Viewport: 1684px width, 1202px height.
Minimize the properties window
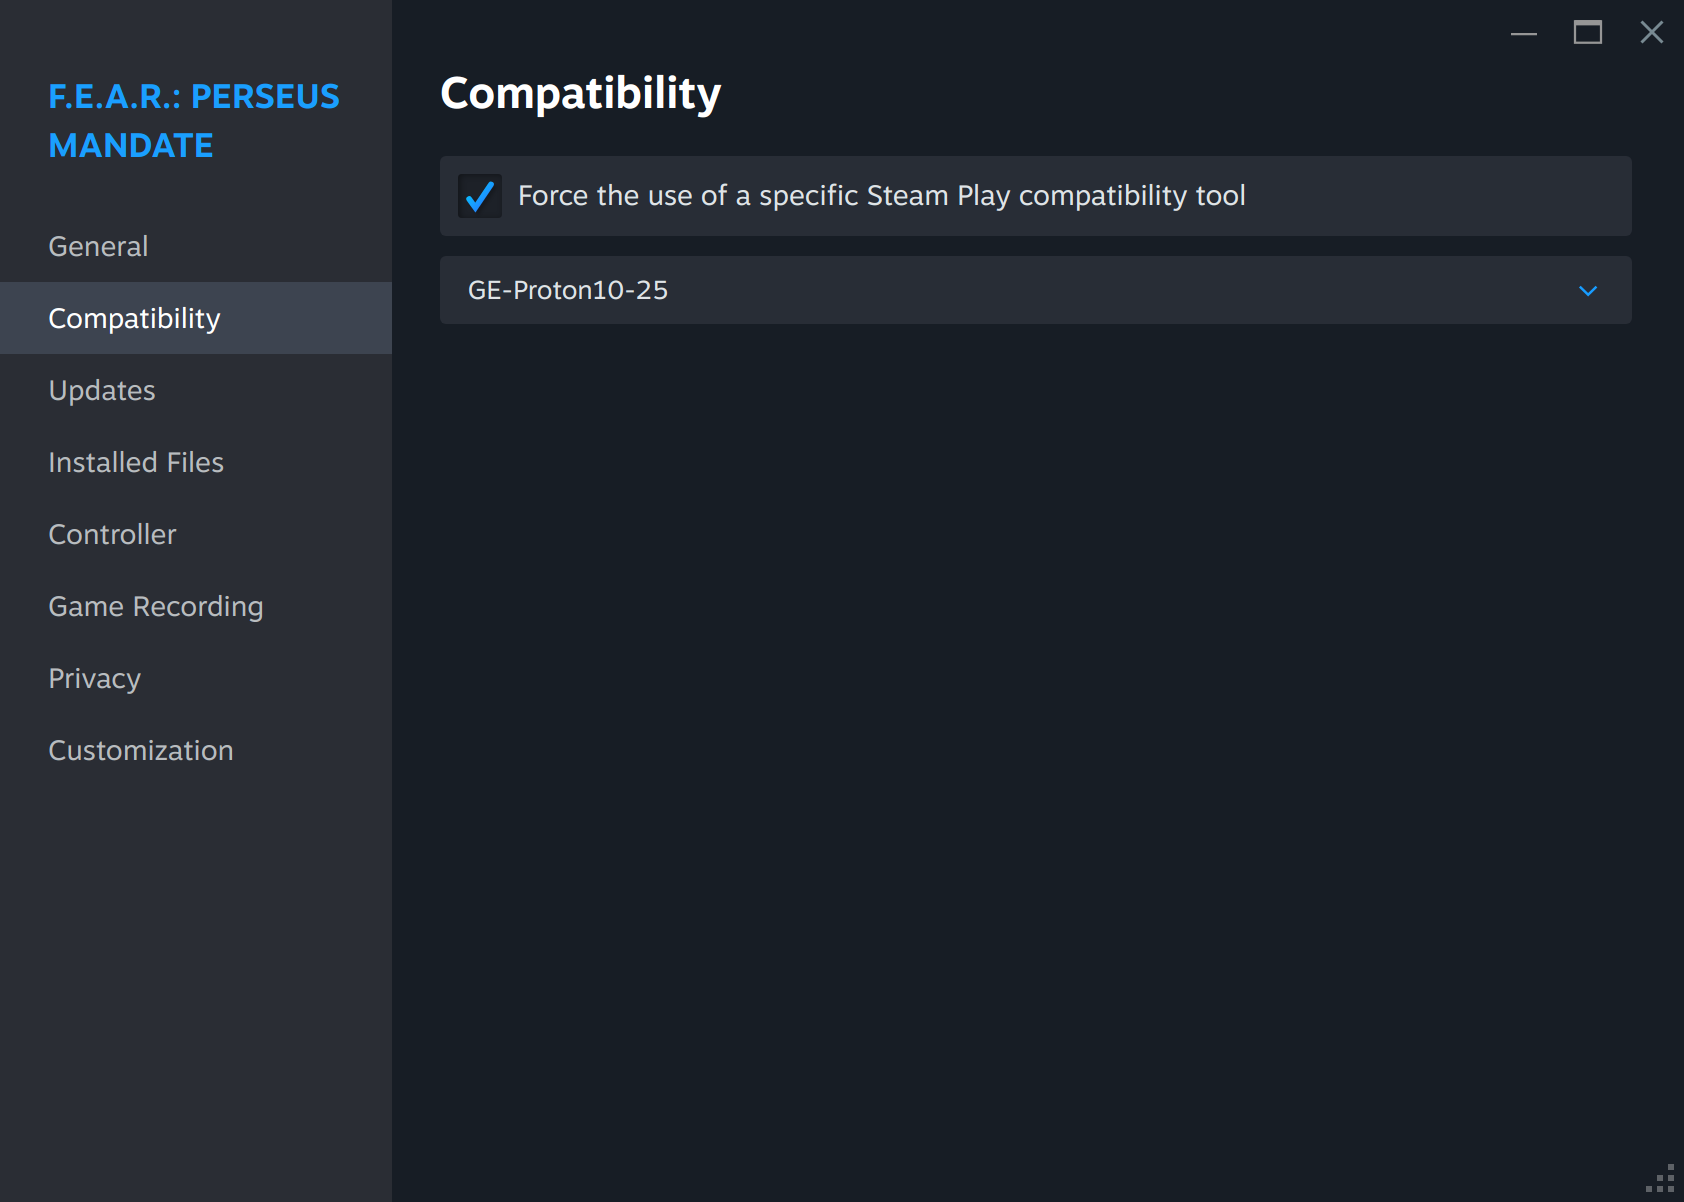(1523, 33)
